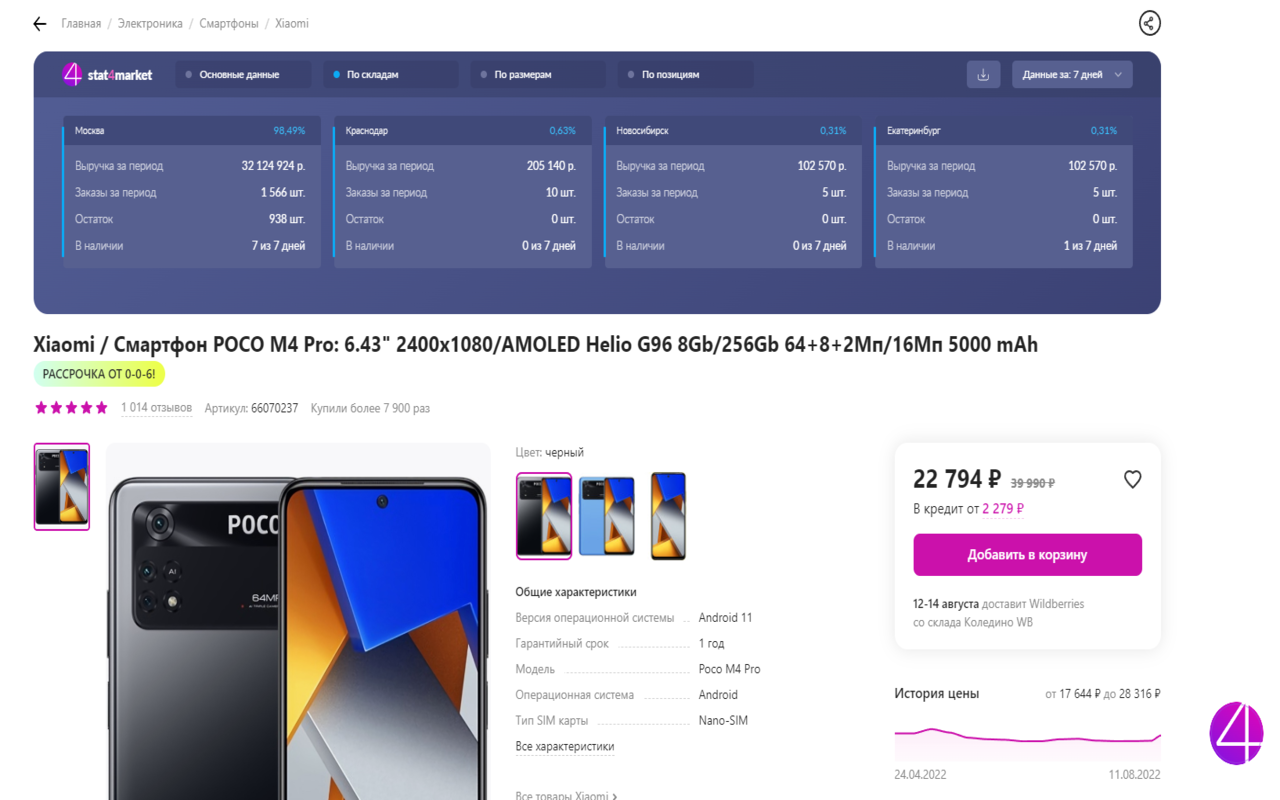Expand Все характеристики section
Image resolution: width=1280 pixels, height=800 pixels.
point(564,746)
